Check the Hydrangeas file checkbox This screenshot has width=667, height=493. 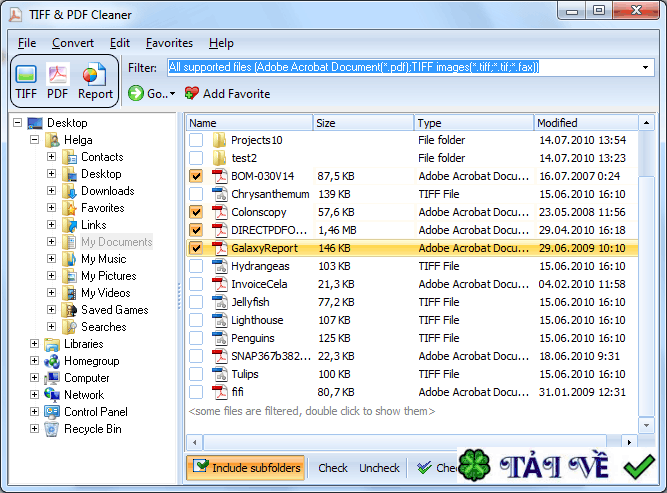pos(196,266)
